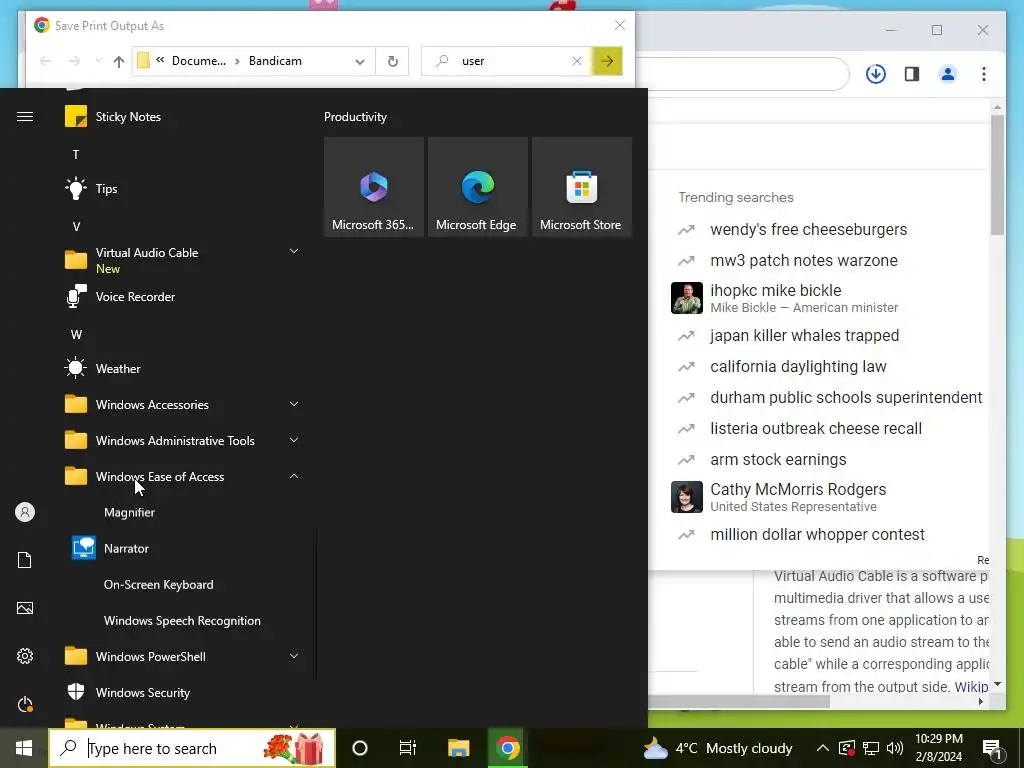Collapse the Windows Ease of Access folder
Screen dimensions: 1024x768
(294, 476)
